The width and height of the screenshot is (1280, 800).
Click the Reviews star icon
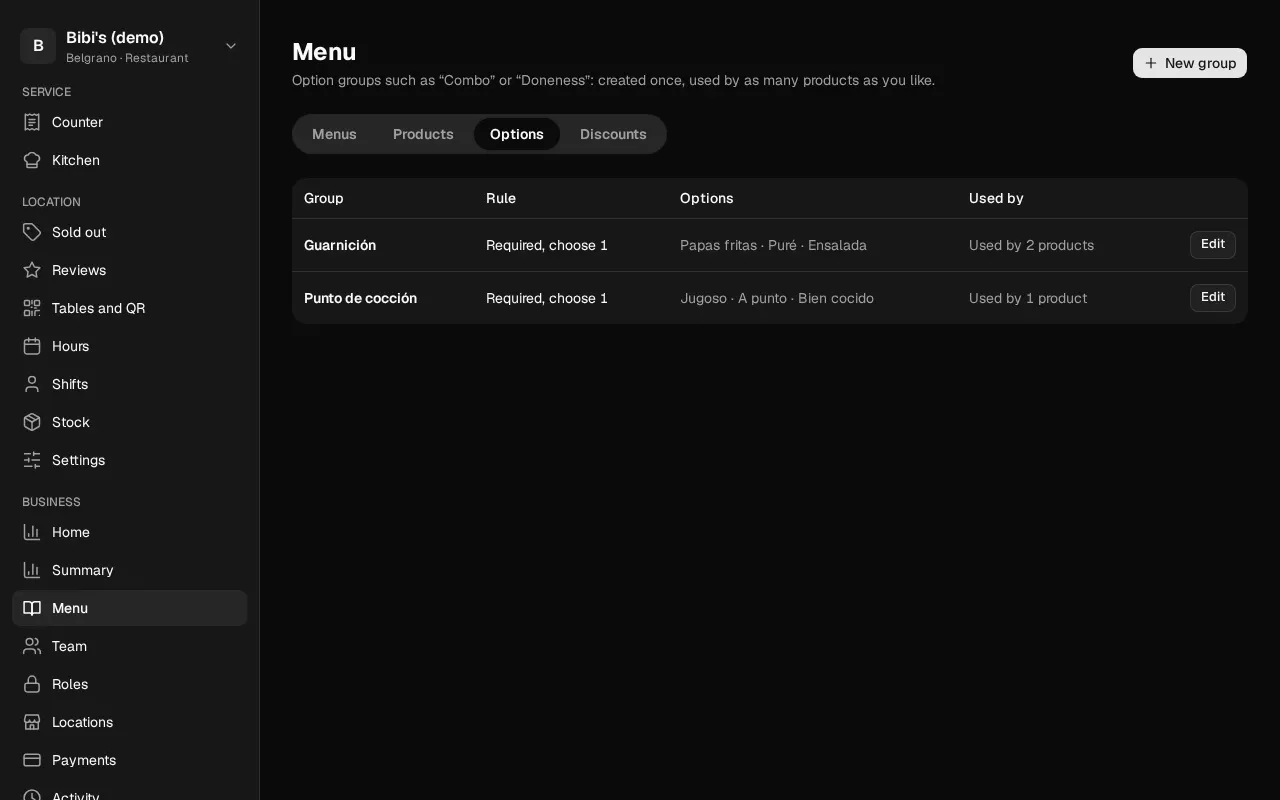pos(32,270)
